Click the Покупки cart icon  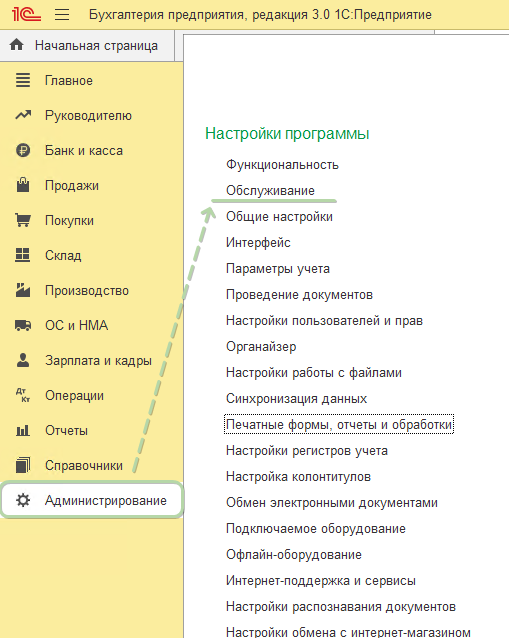(23, 220)
